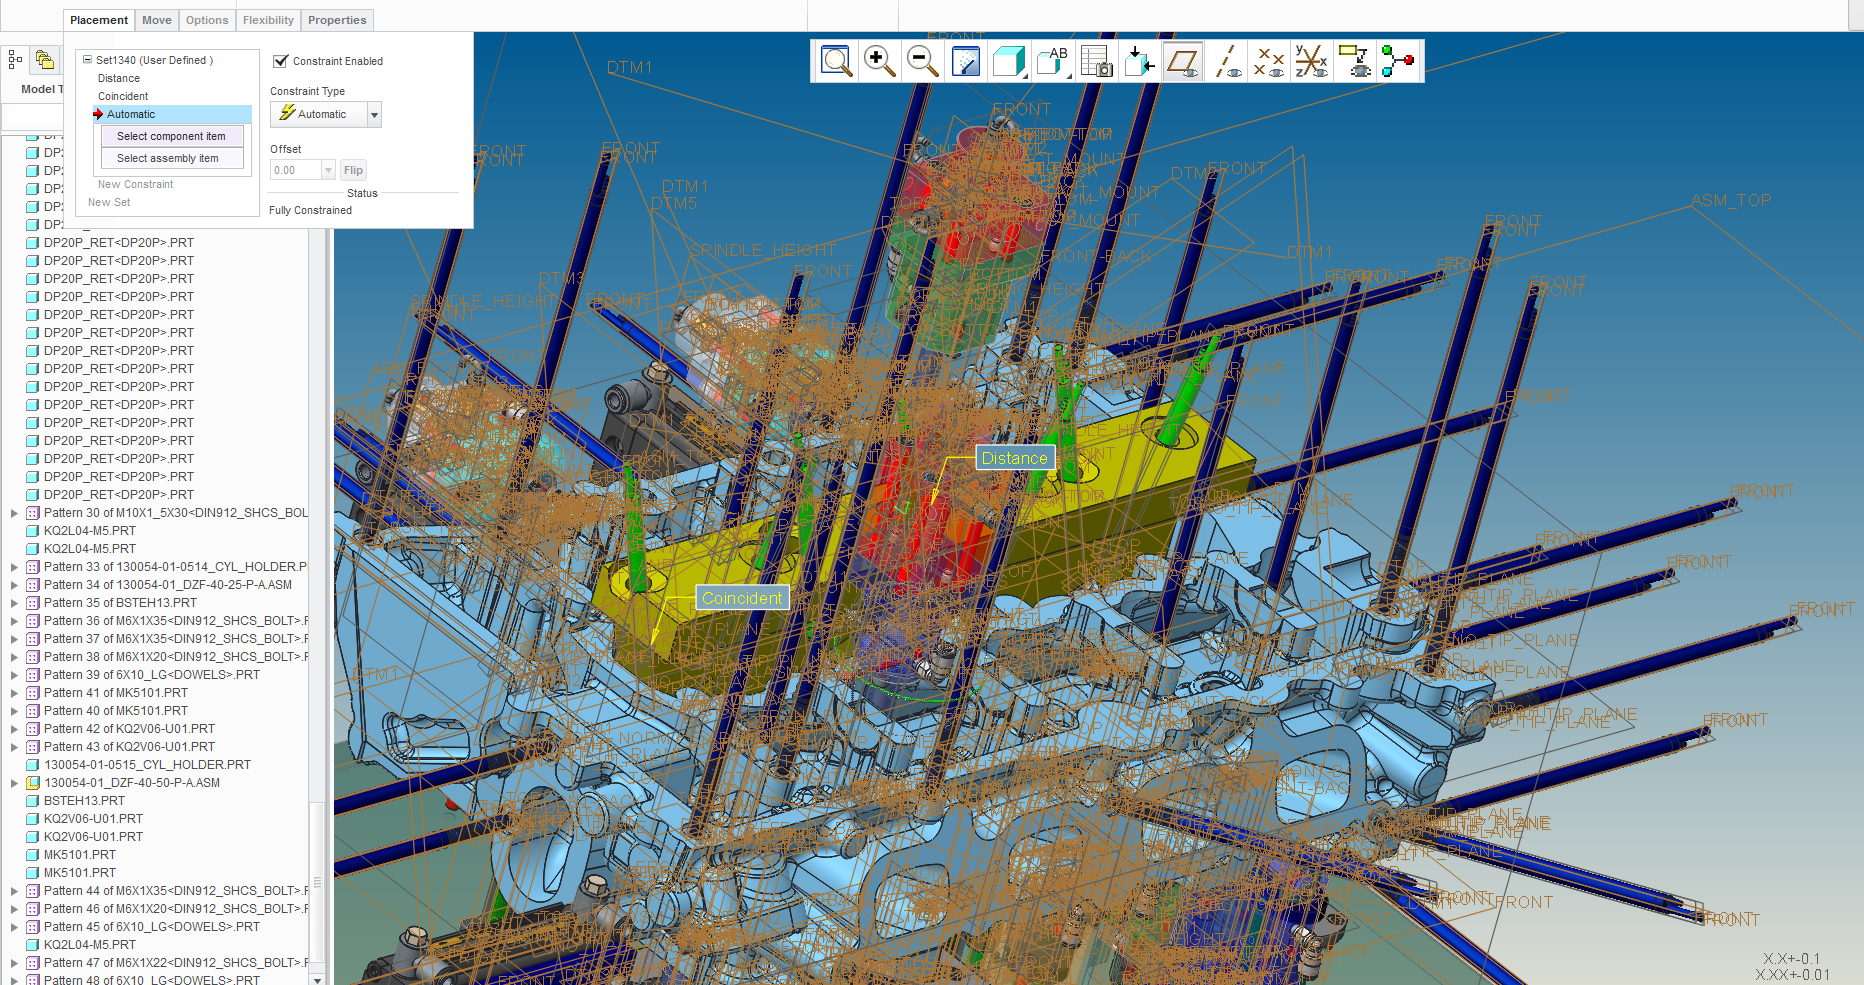
Task: Select Pattern 41 of MK5101.PRT
Action: 116,693
